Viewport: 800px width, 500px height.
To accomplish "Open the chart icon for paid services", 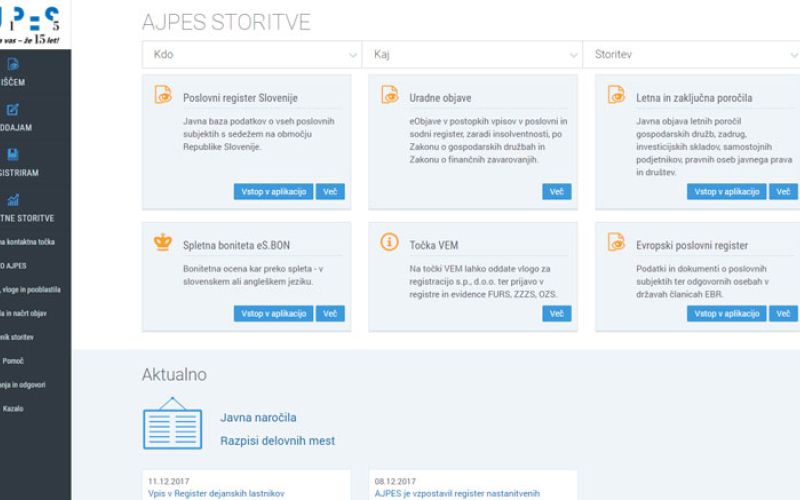I will (13, 199).
